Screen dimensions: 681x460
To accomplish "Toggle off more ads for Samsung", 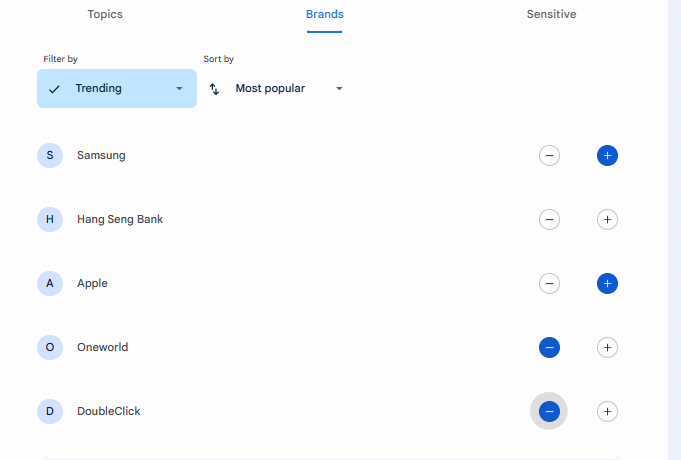I will tap(607, 155).
